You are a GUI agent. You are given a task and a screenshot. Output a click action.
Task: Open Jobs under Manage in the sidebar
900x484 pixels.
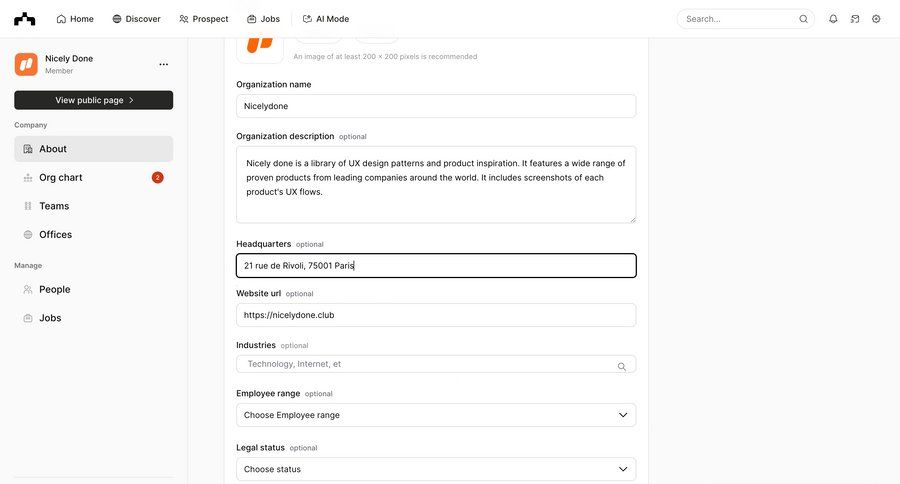(x=94, y=317)
